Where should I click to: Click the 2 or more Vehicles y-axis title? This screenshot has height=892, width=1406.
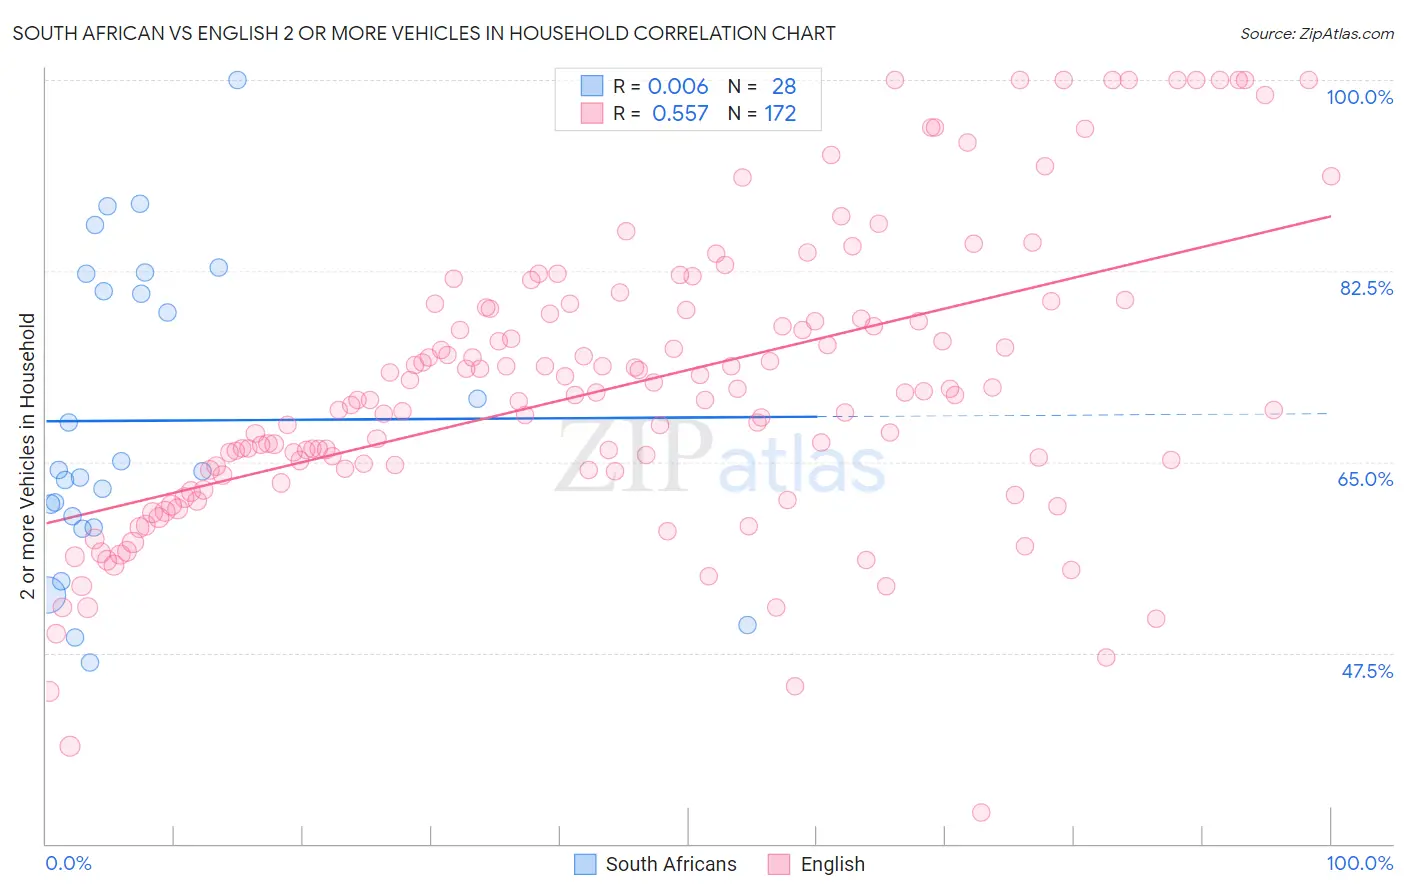click(27, 456)
